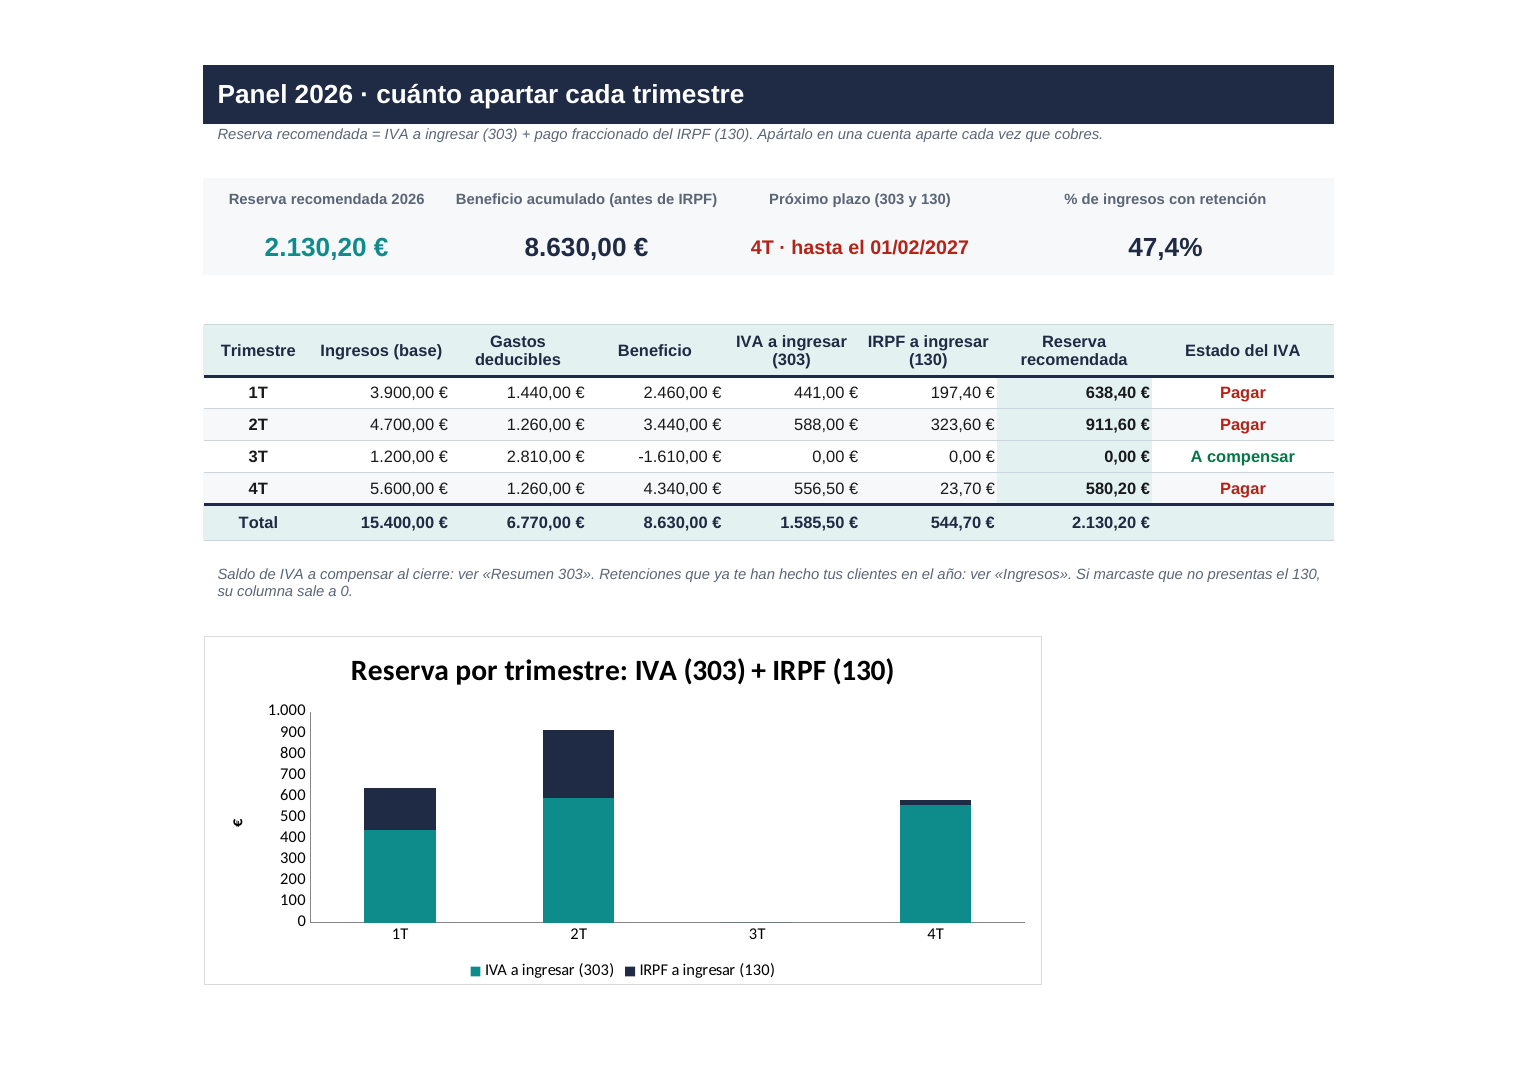Click the 'Total' row label
The image size is (1521, 1075).
point(258,523)
